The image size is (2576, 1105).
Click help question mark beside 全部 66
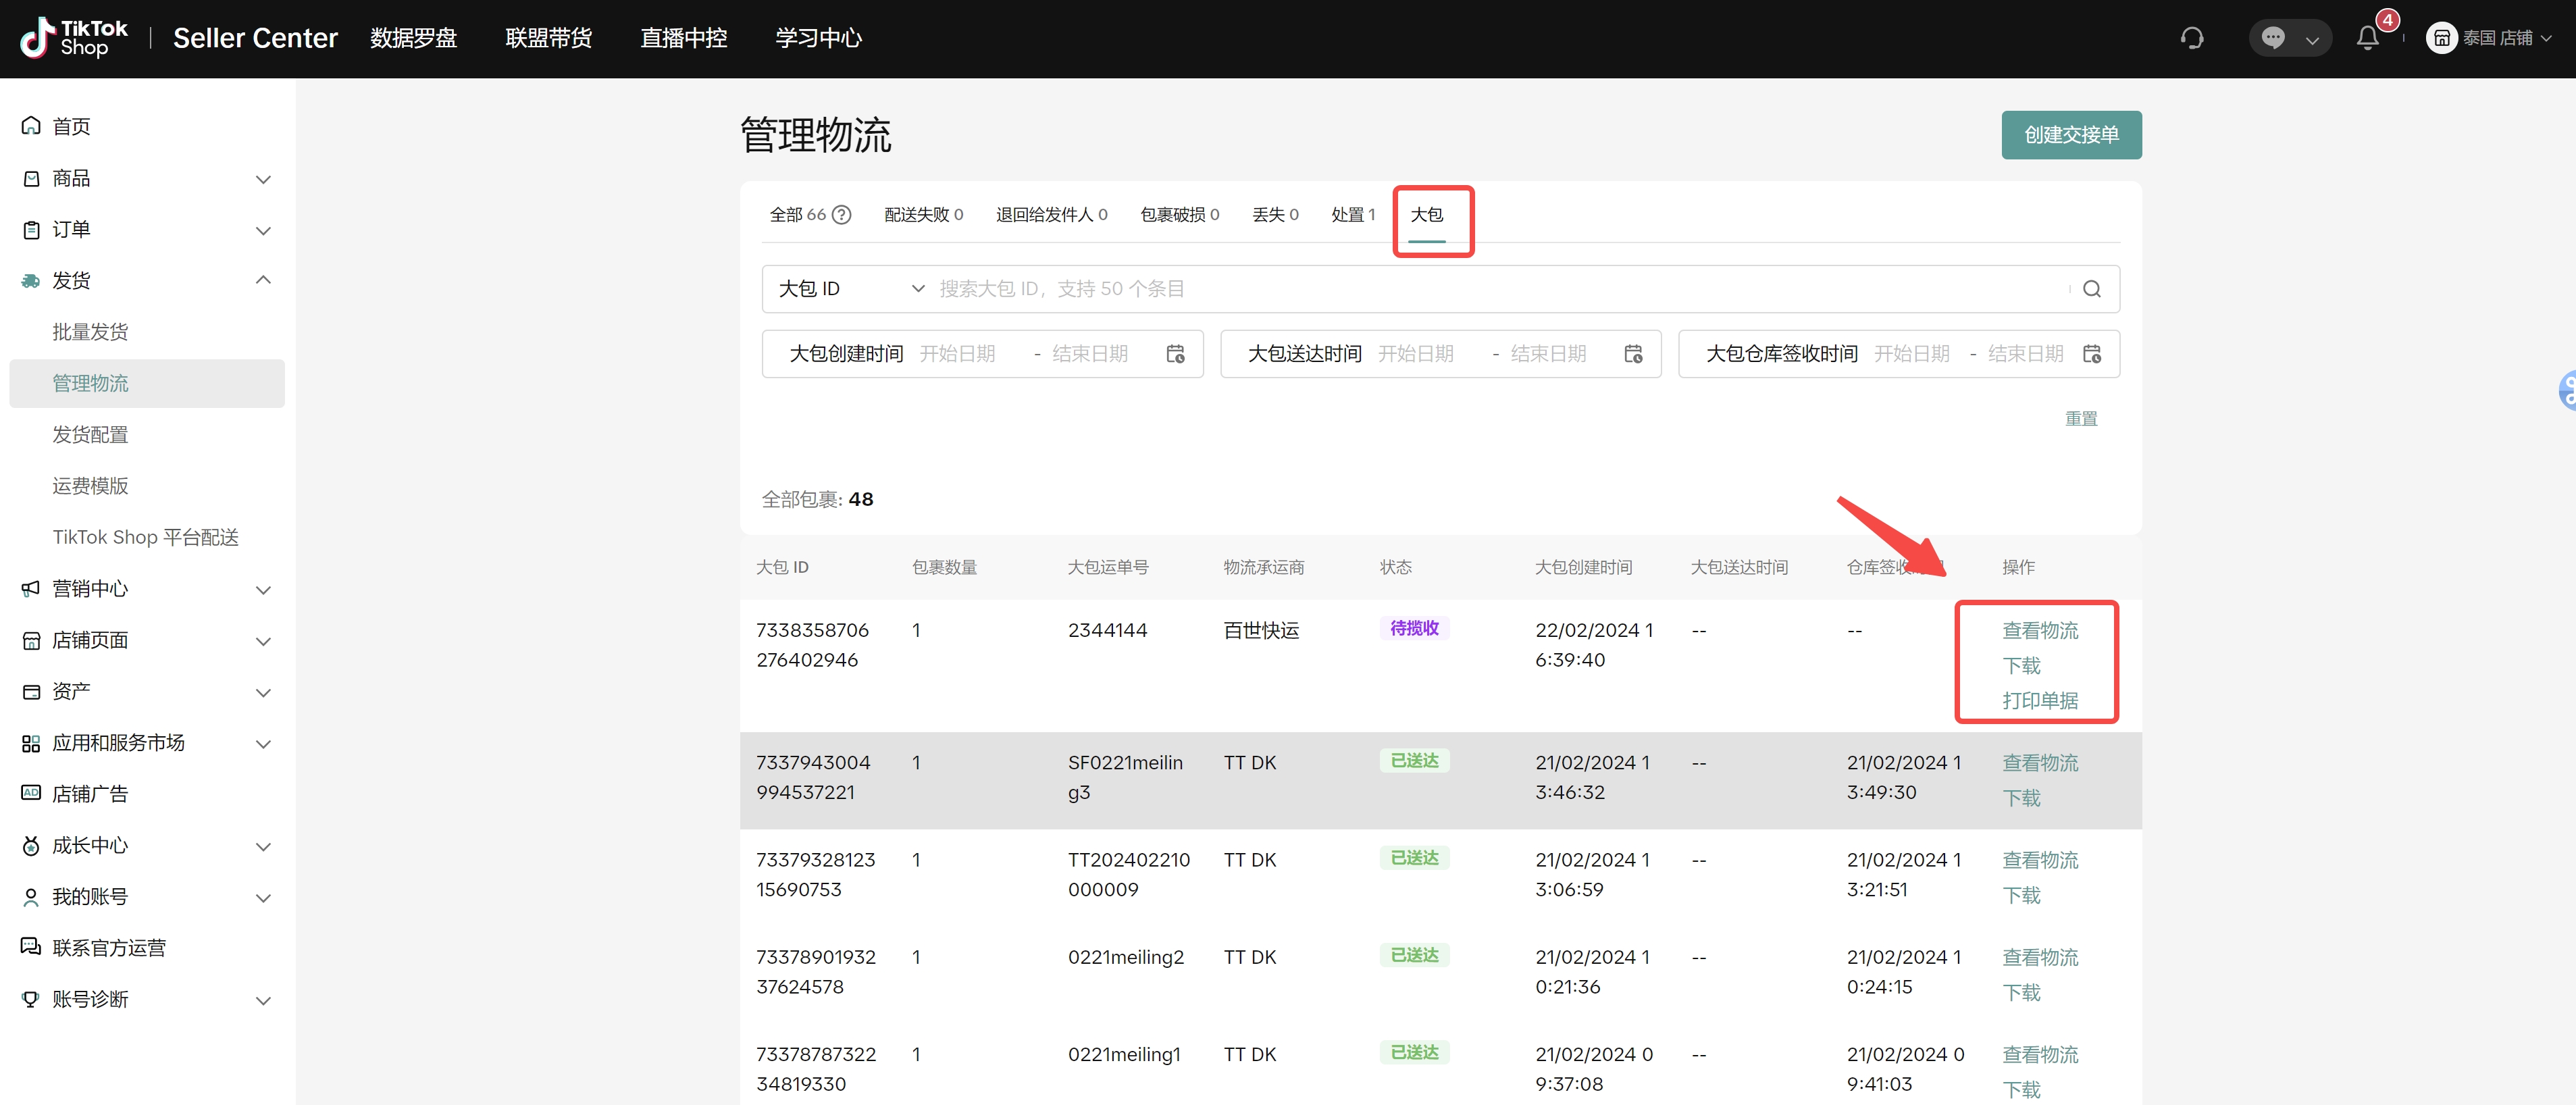point(842,215)
